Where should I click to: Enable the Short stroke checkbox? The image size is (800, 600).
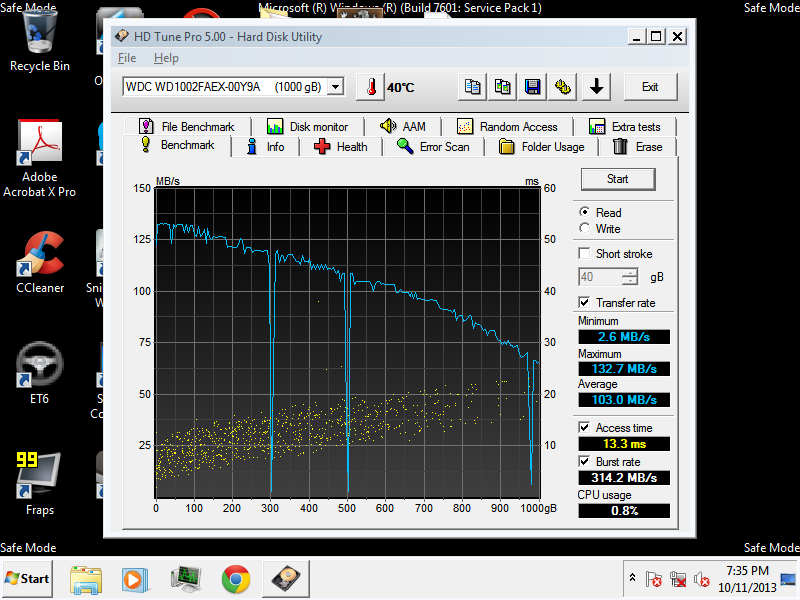(x=585, y=254)
